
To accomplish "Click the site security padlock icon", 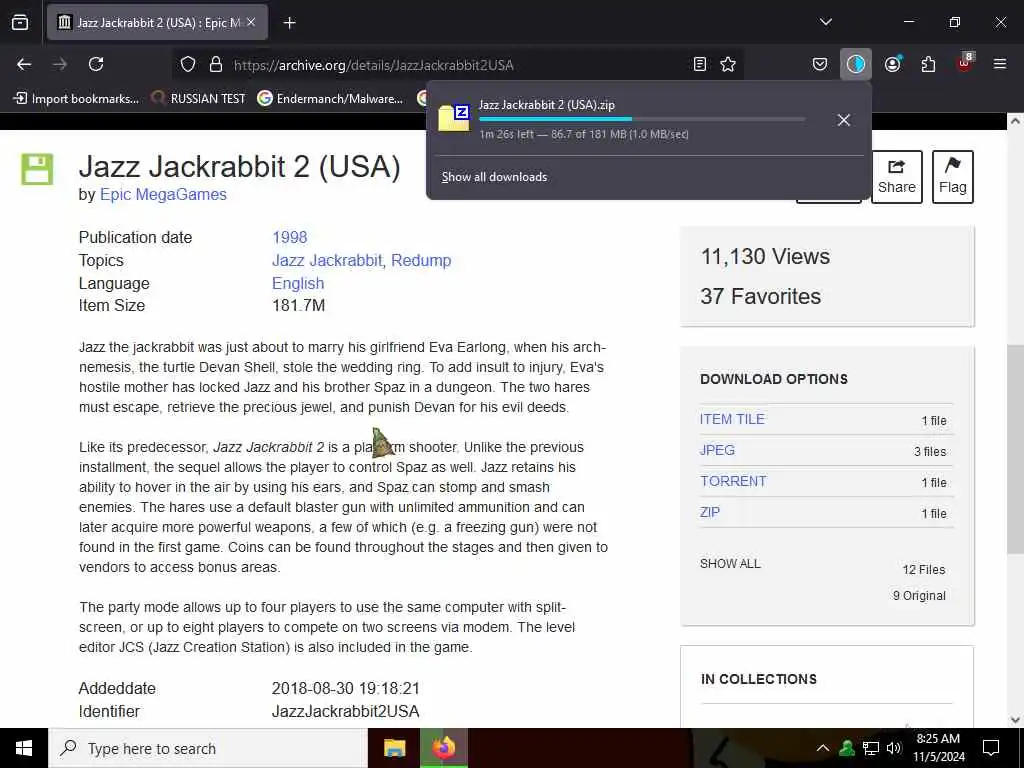I will click(x=216, y=65).
